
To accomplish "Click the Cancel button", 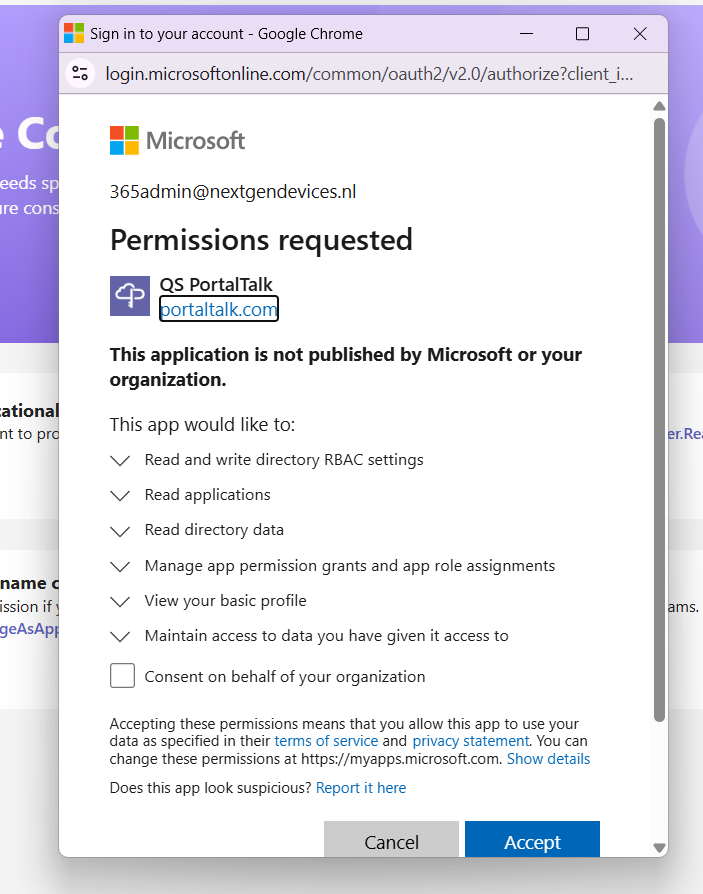I will tap(392, 839).
